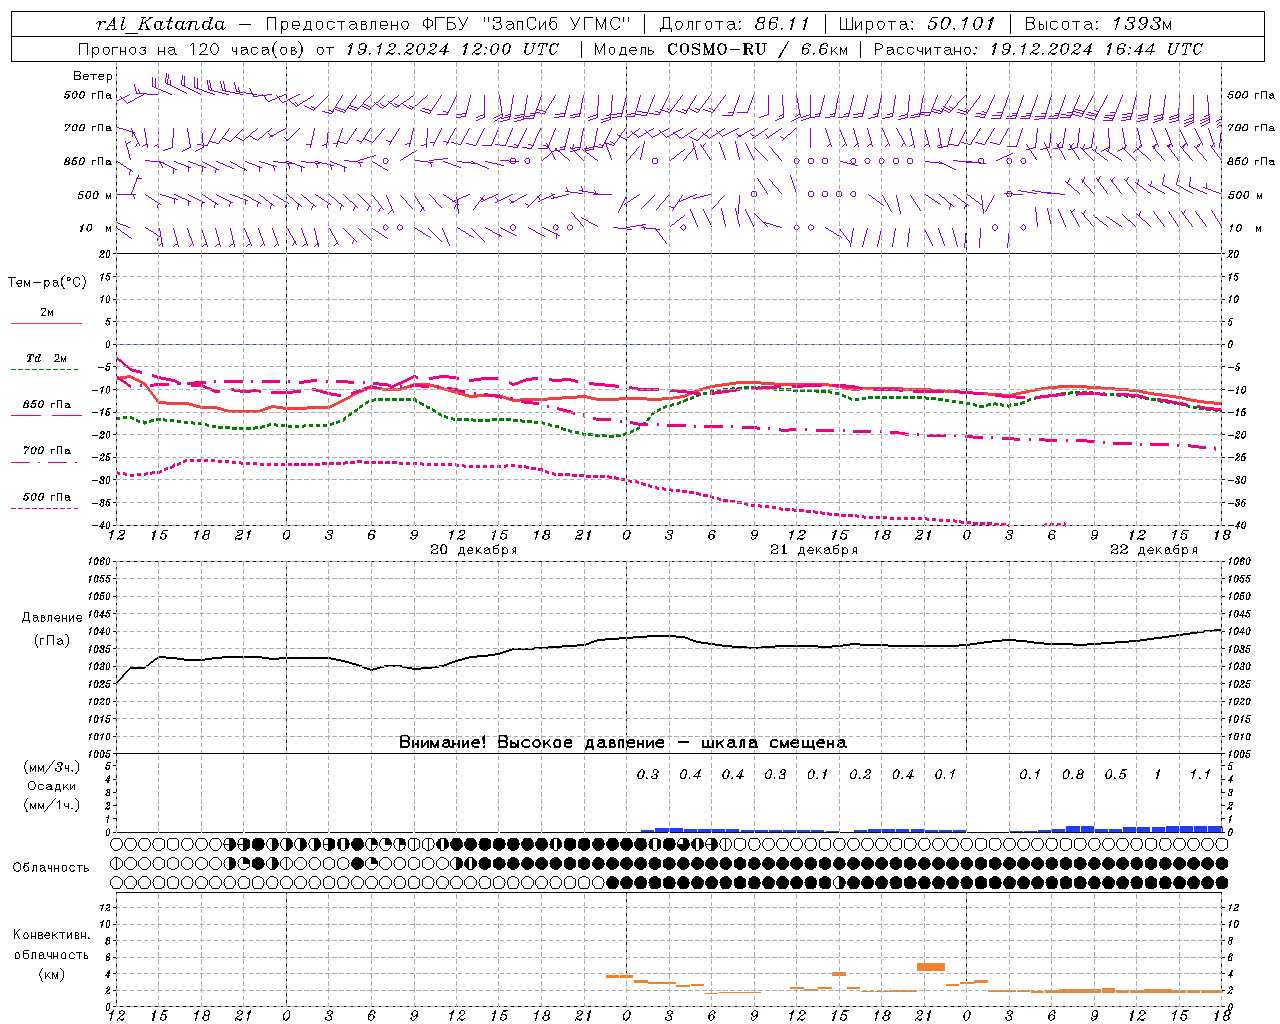1280x1024 pixels.
Task: Click the Модель COSMO-RU / 6.6км label
Action: click(x=721, y=49)
